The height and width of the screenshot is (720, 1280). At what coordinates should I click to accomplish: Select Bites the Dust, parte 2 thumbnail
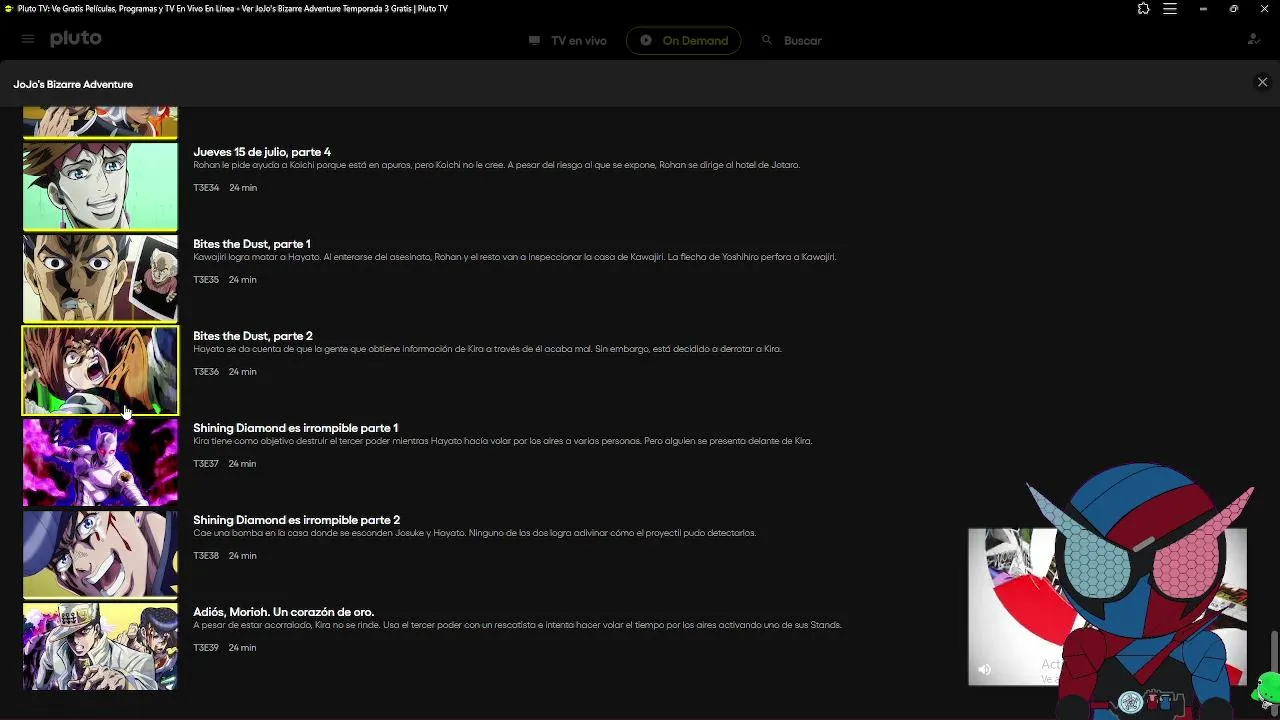[100, 371]
